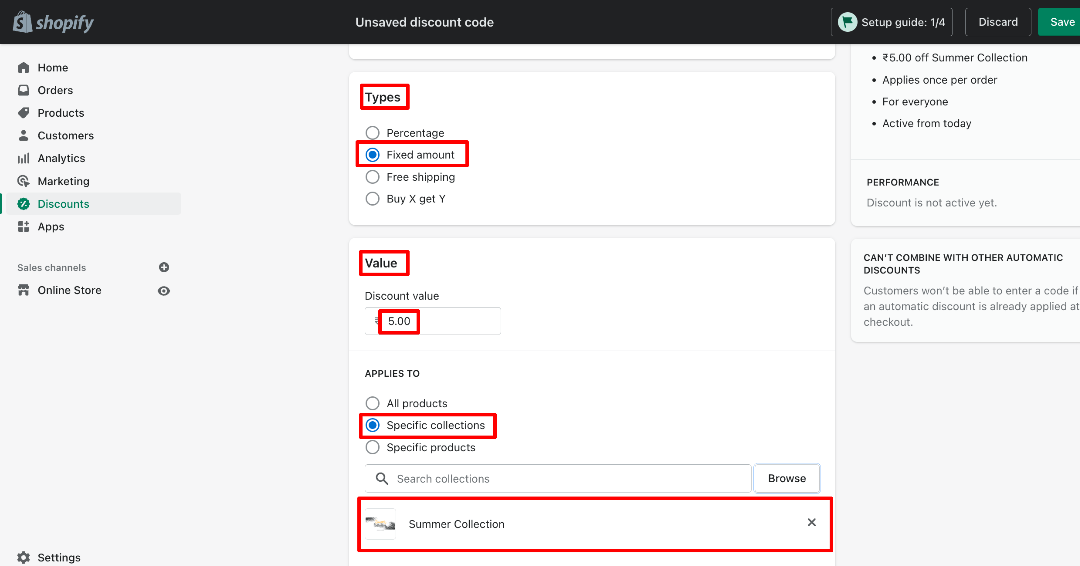Click the Marketing target icon
The image size is (1080, 566).
(x=23, y=181)
